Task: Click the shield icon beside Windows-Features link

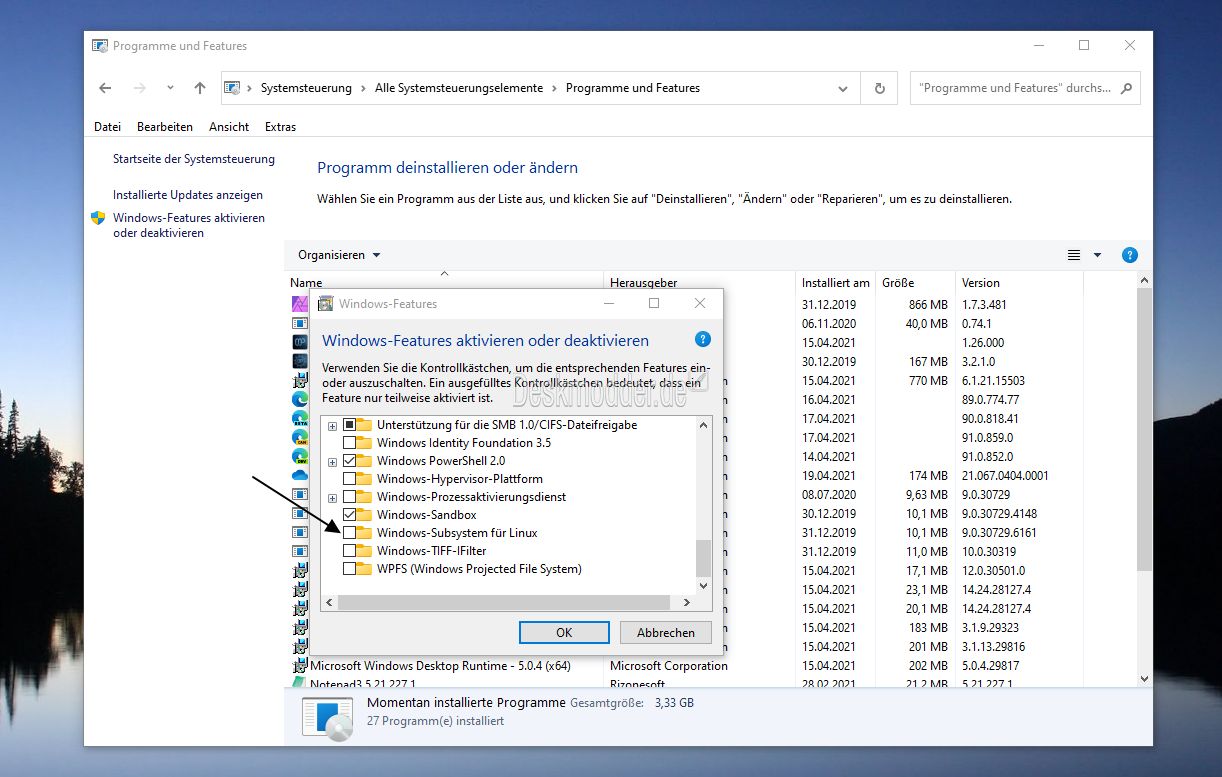Action: [x=98, y=218]
